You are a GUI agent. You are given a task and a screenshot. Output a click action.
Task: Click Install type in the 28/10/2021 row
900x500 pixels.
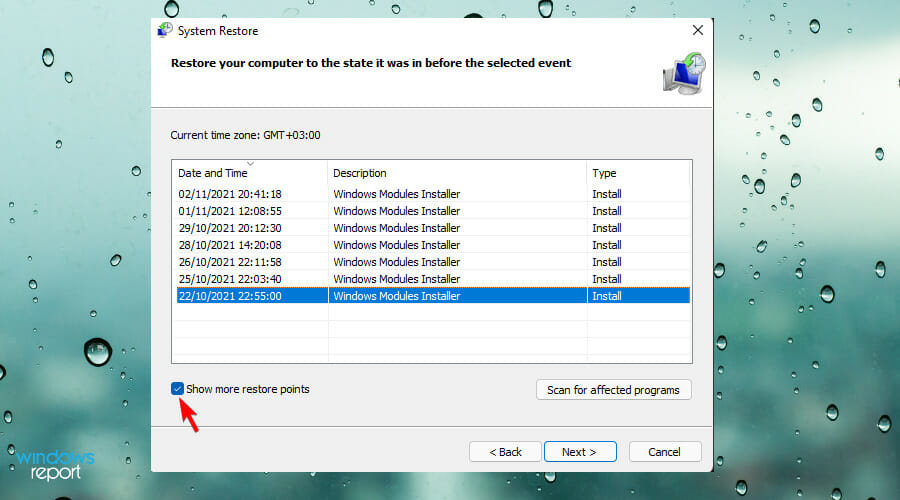[607, 245]
